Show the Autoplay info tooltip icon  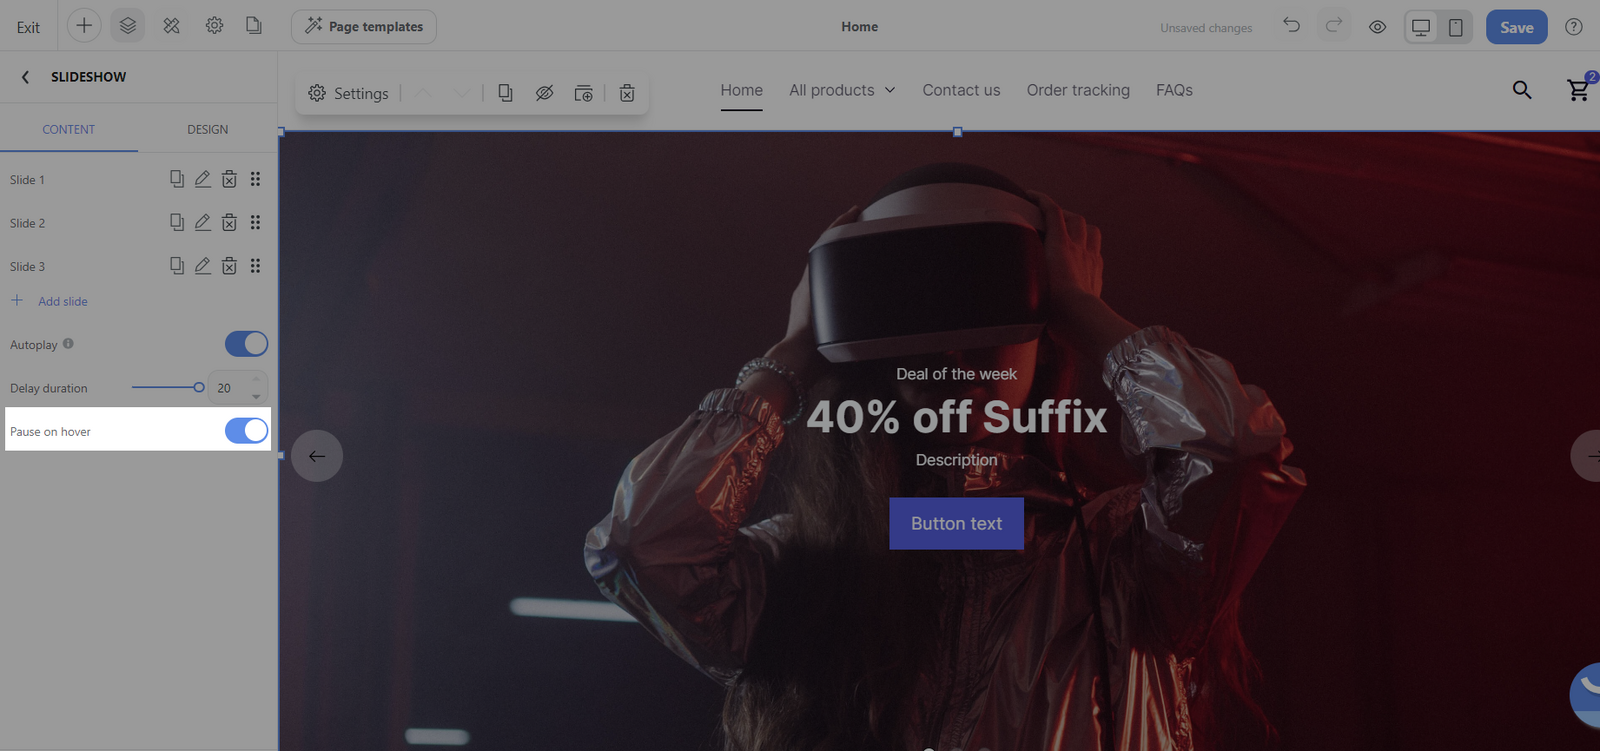pyautogui.click(x=68, y=344)
